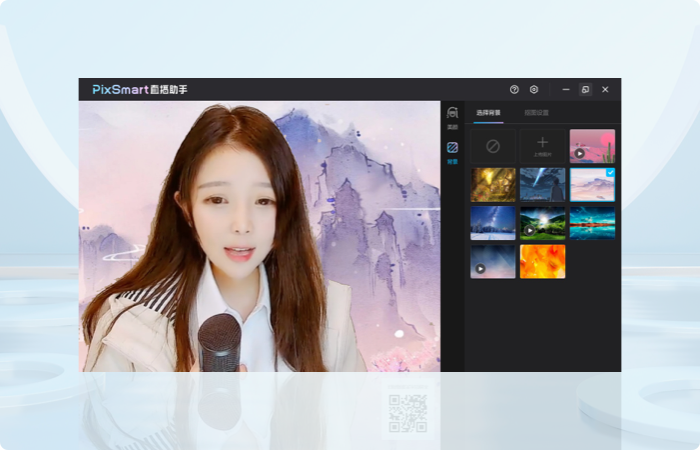Select the teal lake reflection background
The image size is (700, 450).
pyautogui.click(x=592, y=222)
